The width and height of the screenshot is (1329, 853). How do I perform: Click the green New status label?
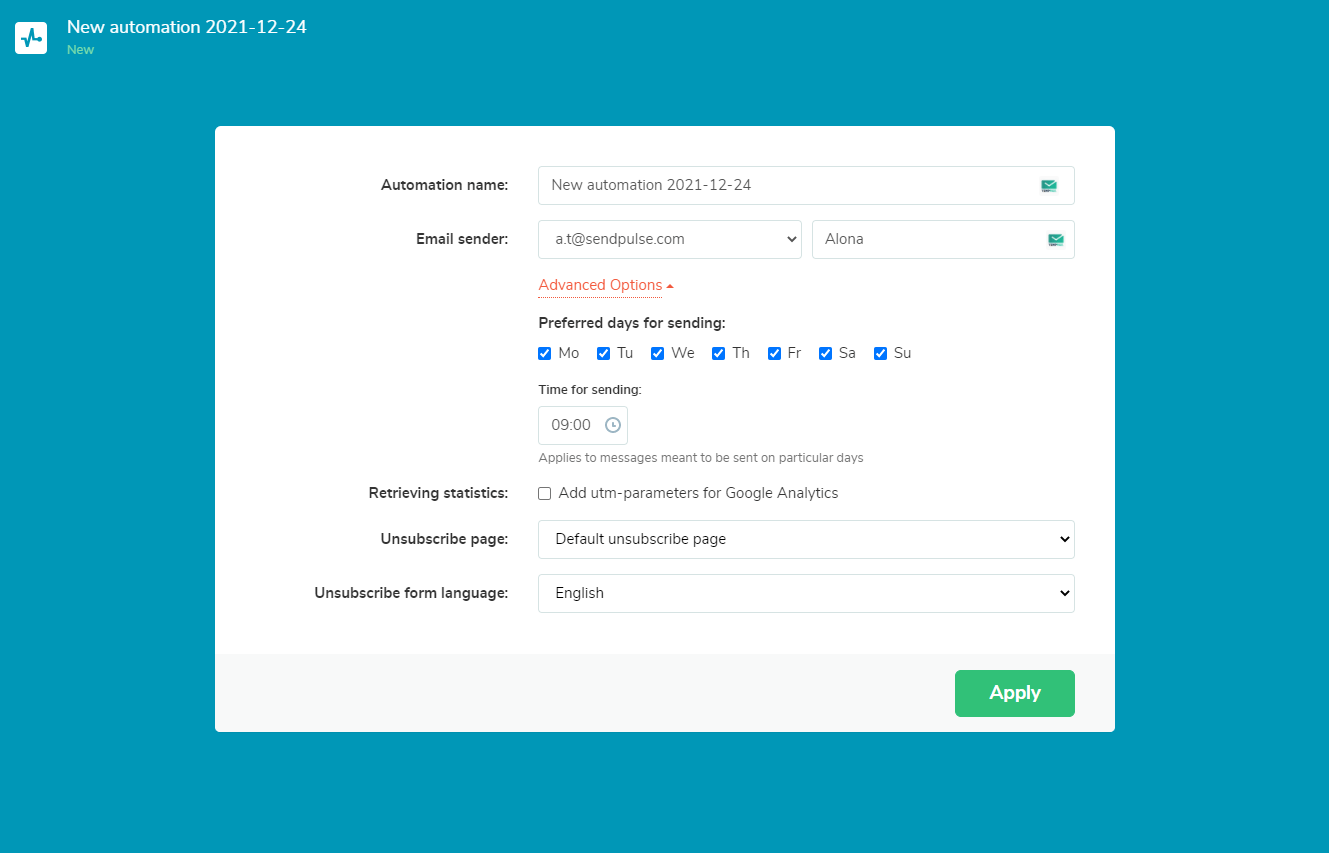[81, 50]
